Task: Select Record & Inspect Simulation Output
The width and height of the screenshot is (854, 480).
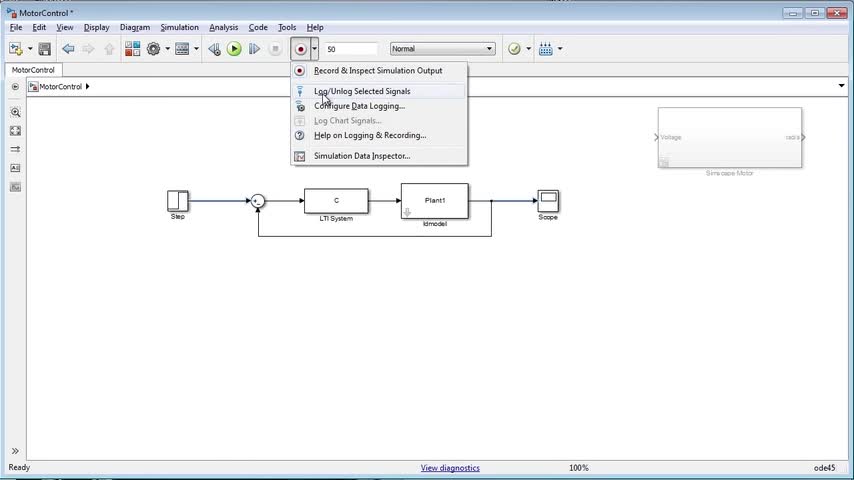Action: click(x=379, y=71)
